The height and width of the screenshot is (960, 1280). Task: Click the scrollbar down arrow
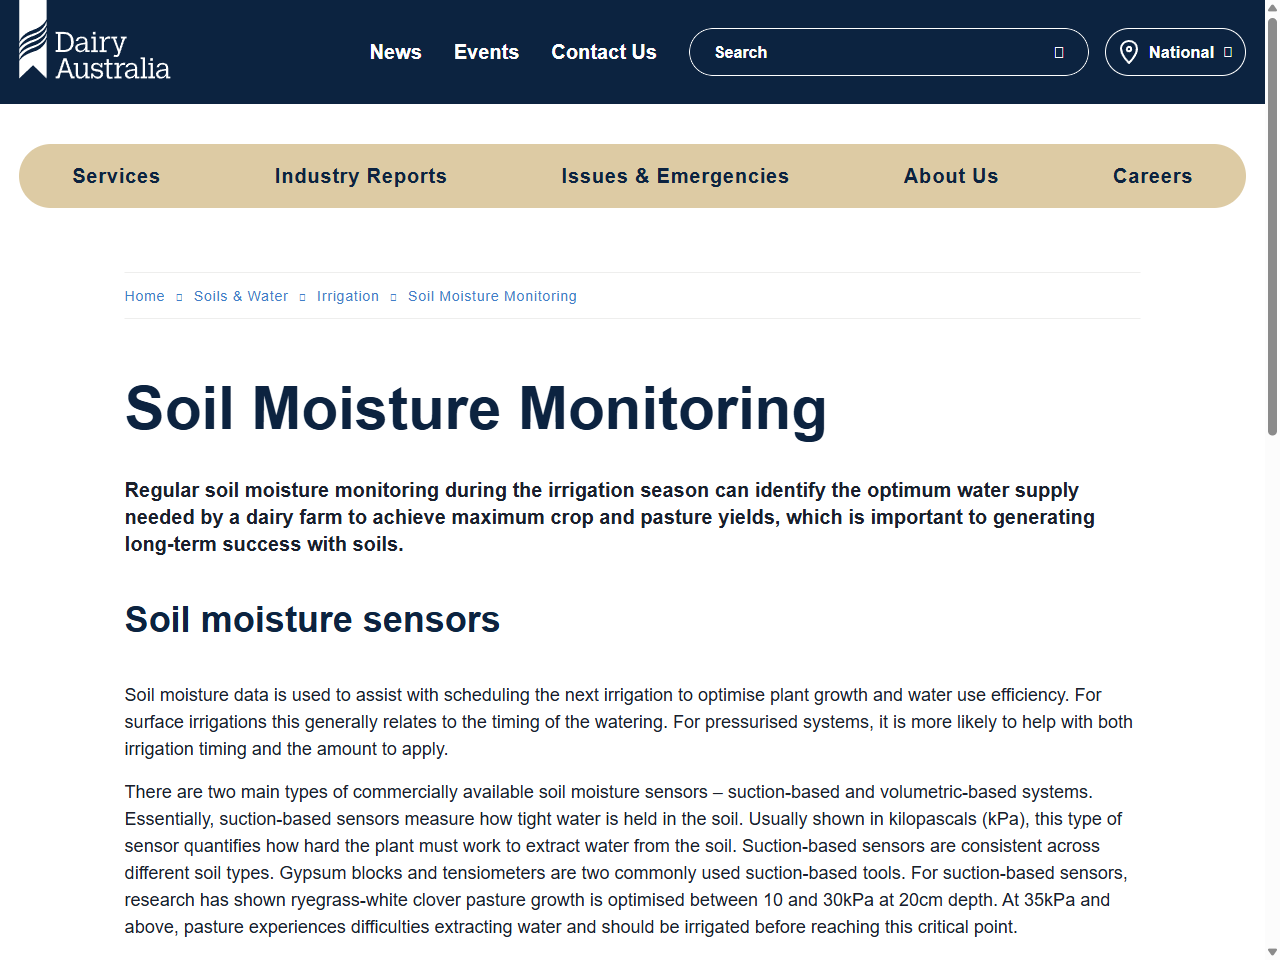click(x=1271, y=950)
